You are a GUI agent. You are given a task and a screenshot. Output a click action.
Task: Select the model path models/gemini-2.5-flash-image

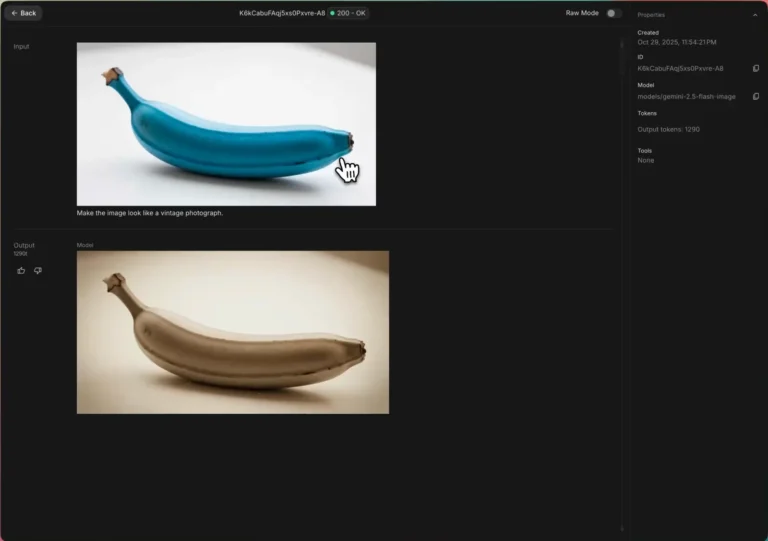[x=686, y=96]
